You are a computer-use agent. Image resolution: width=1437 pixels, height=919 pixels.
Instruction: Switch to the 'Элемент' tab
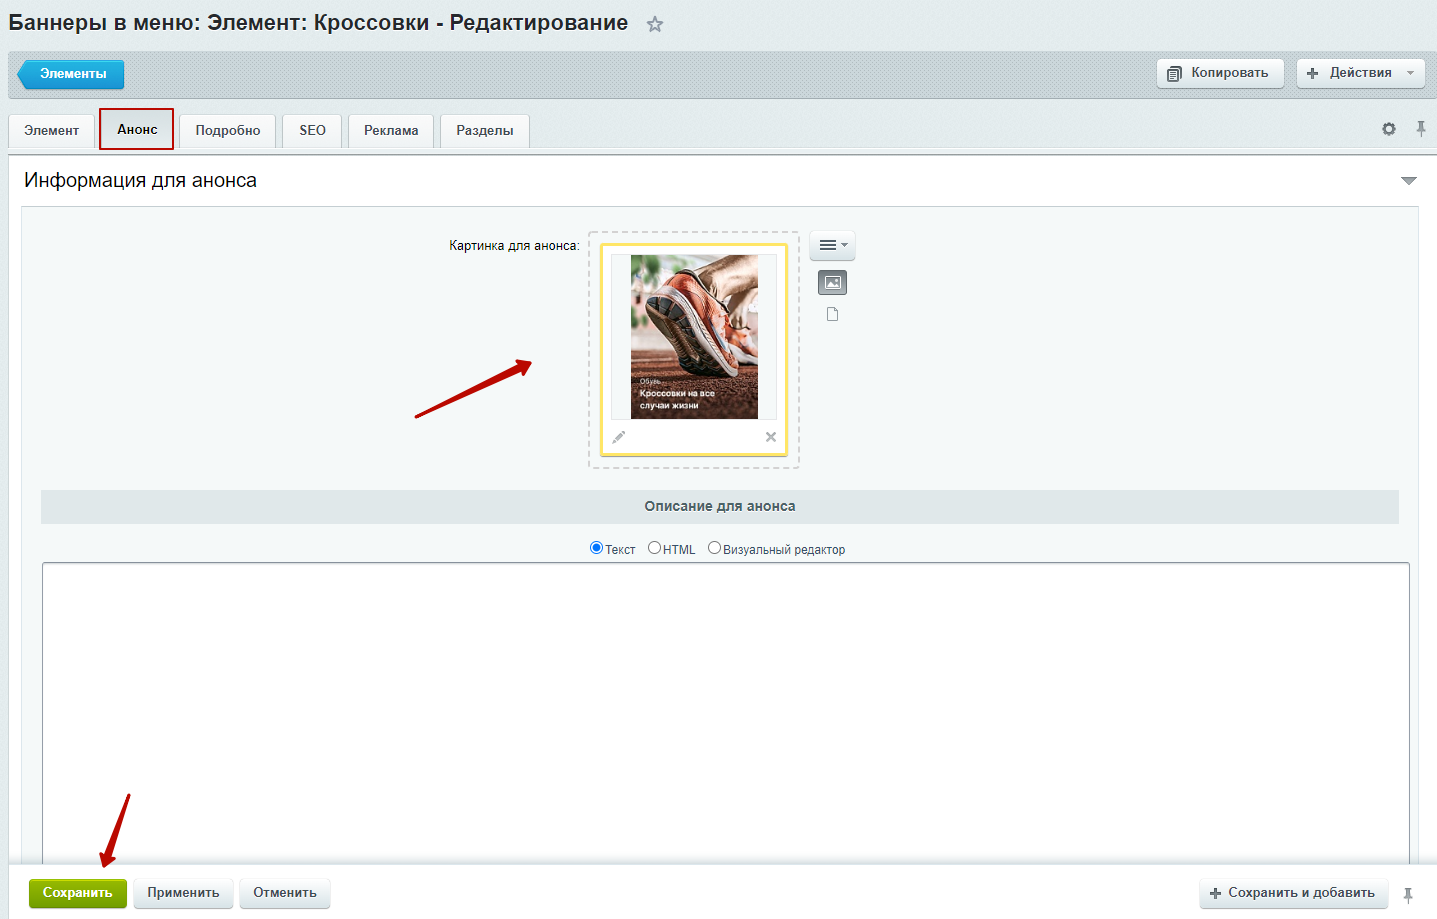tap(52, 131)
